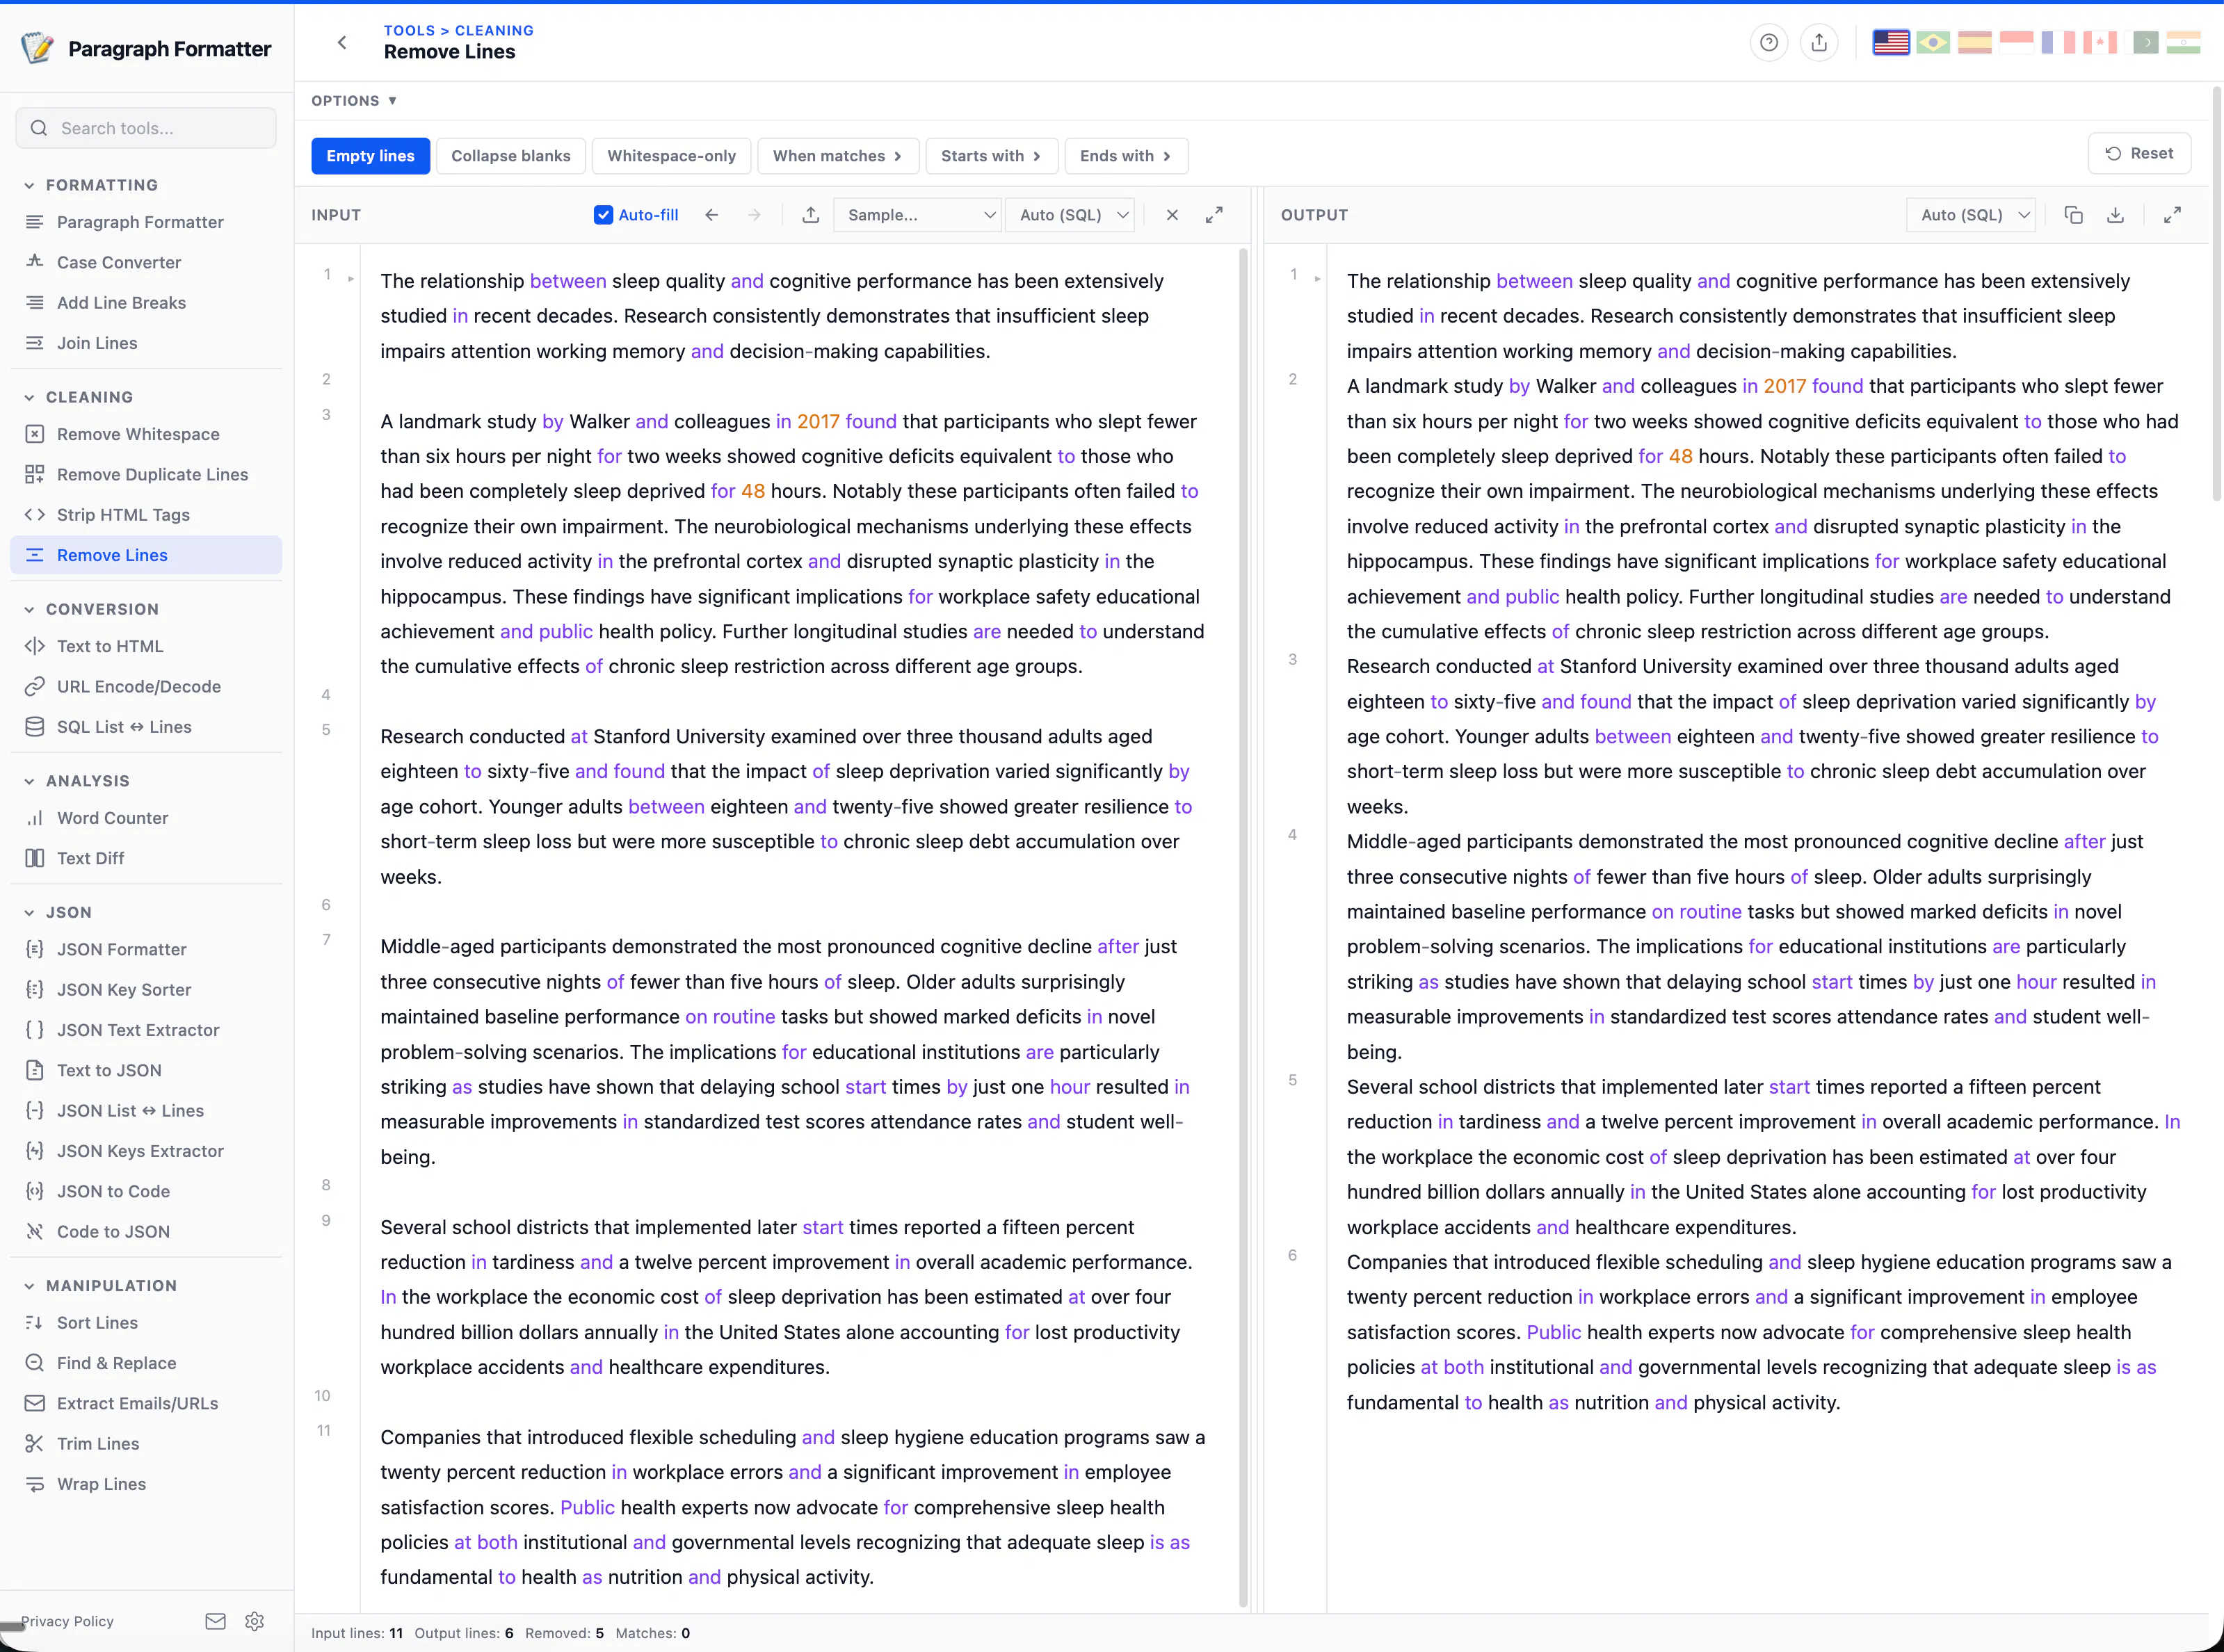Open the Sort Lines tool

pos(146,1323)
